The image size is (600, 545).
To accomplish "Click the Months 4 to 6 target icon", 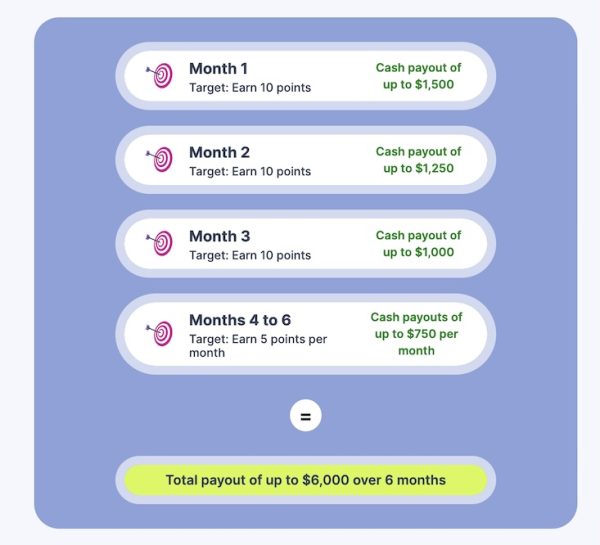I will [x=161, y=334].
